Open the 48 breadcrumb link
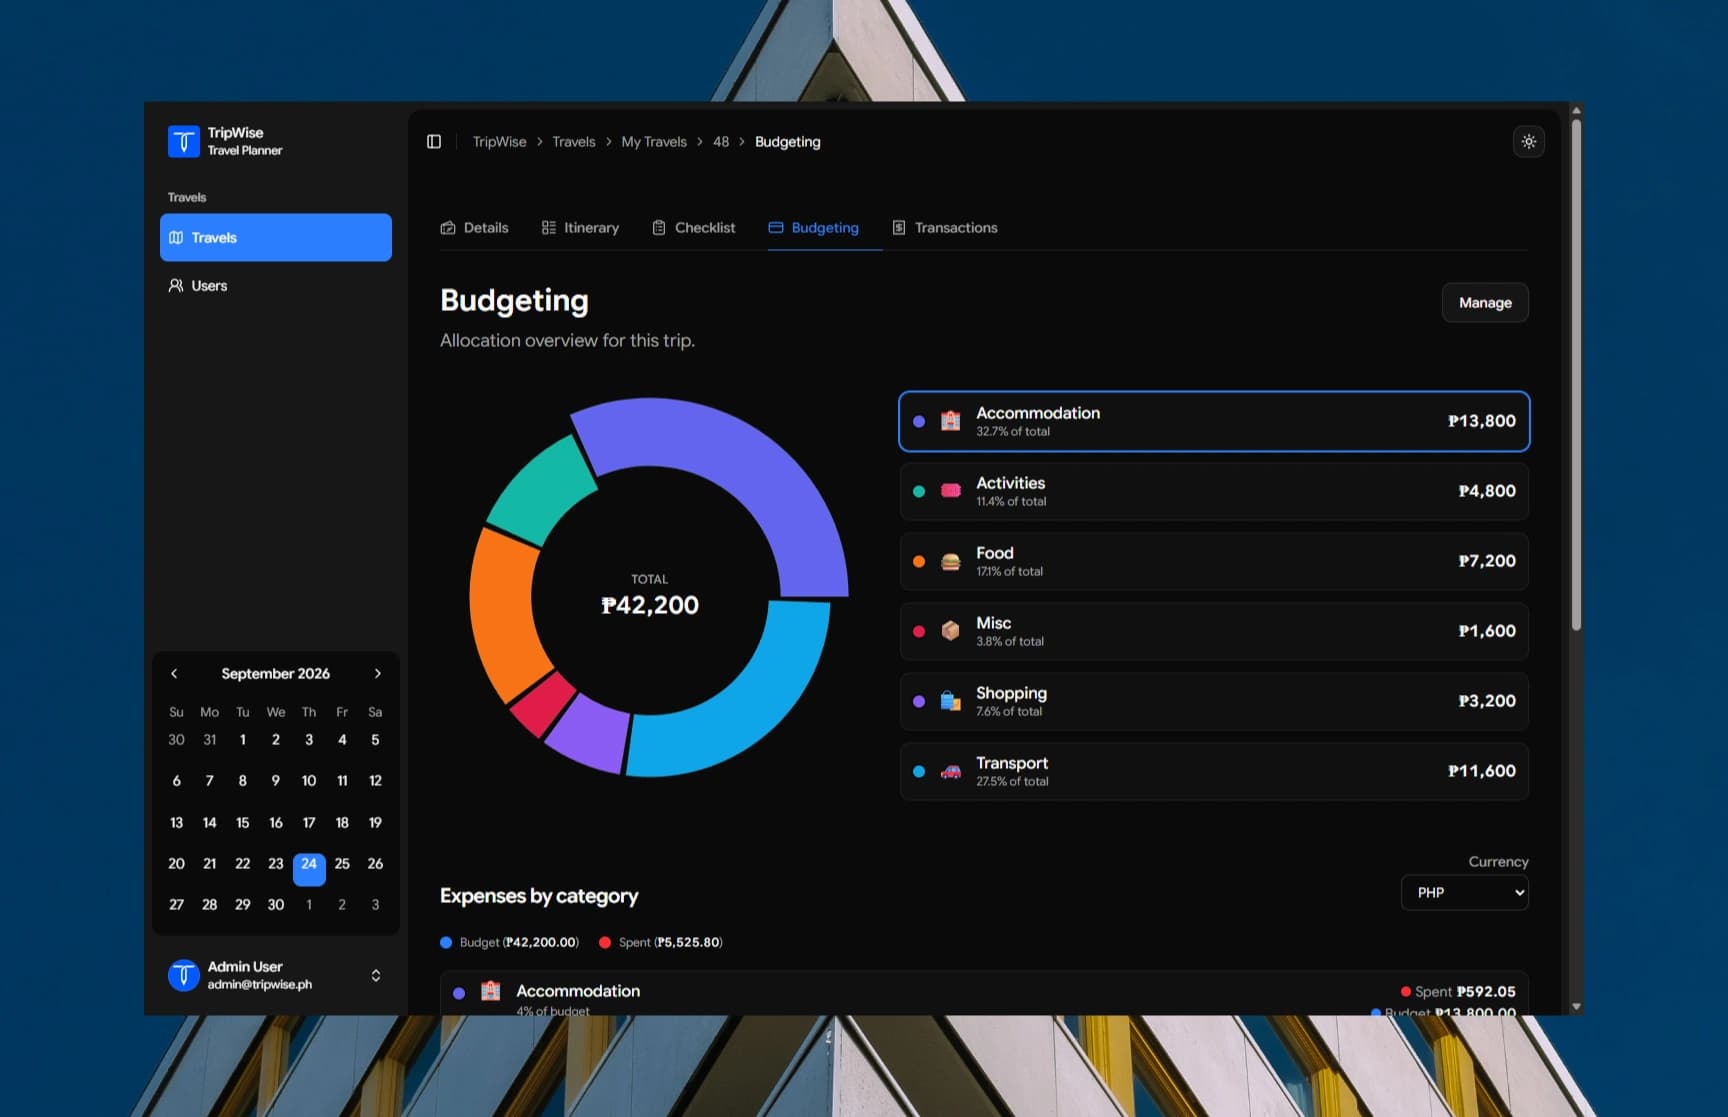1728x1117 pixels. pos(721,142)
